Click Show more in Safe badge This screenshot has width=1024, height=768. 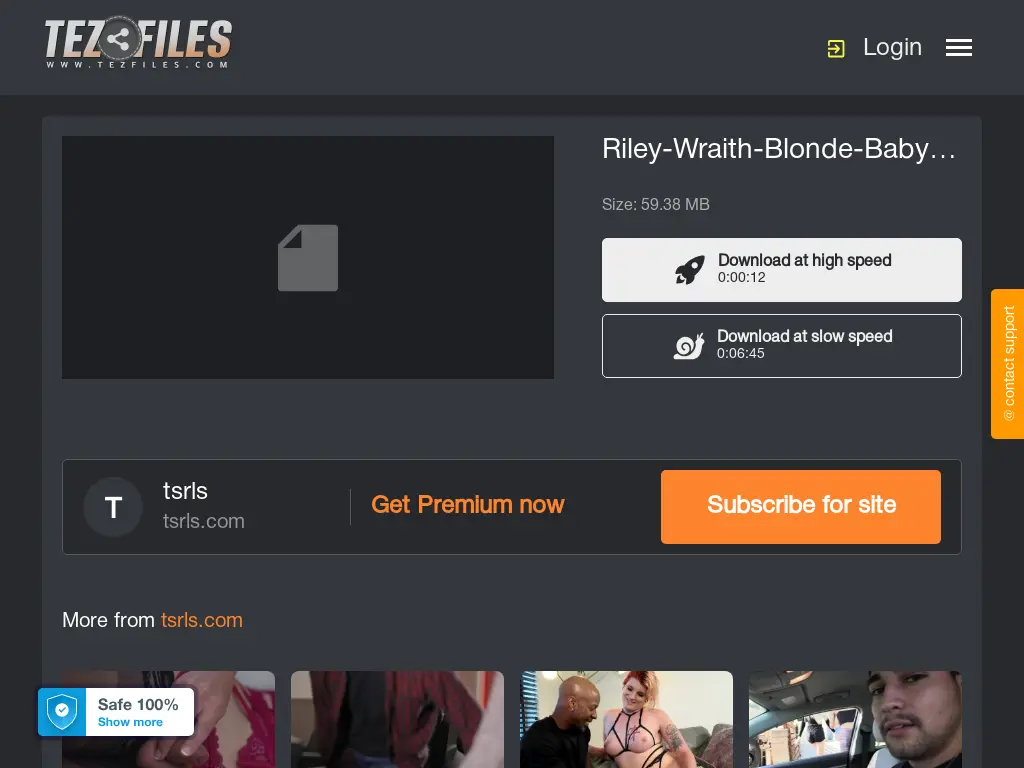(x=130, y=722)
